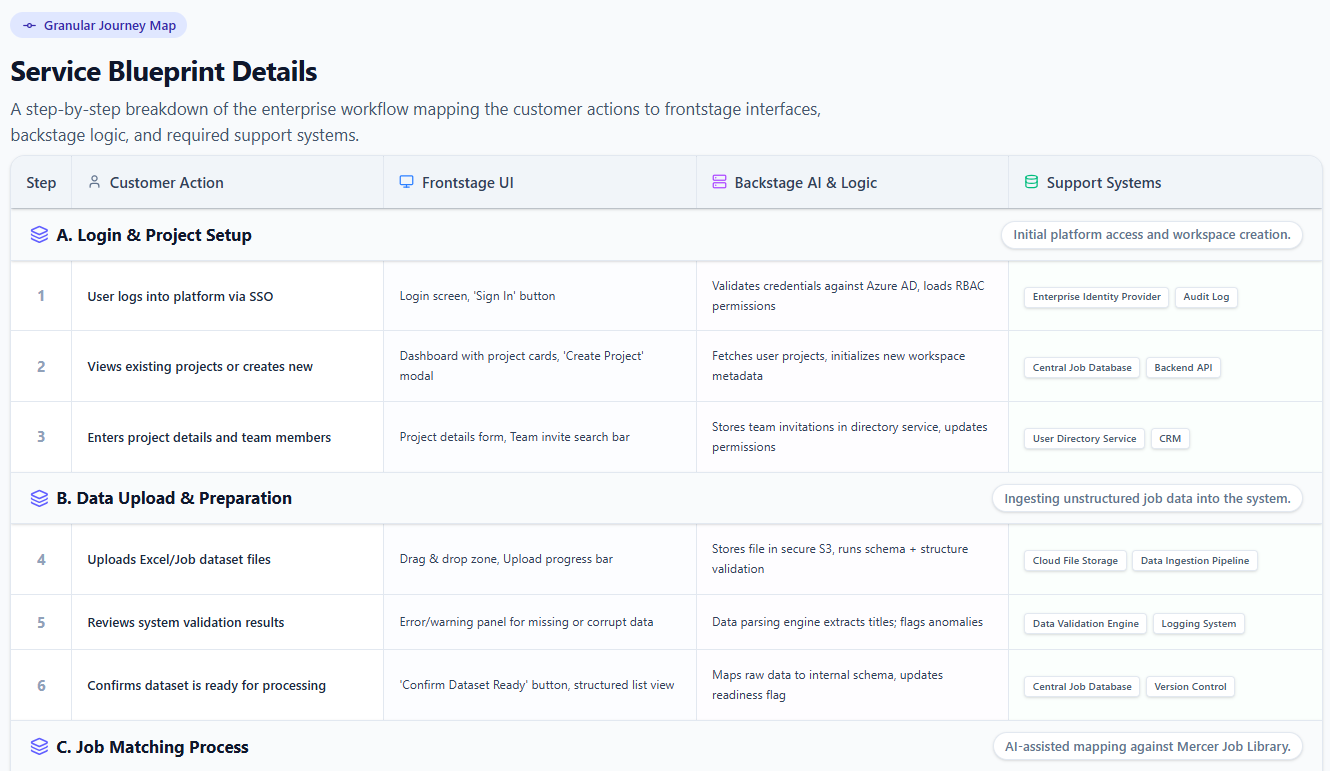Click step number 3
This screenshot has height=771, width=1330.
41,437
